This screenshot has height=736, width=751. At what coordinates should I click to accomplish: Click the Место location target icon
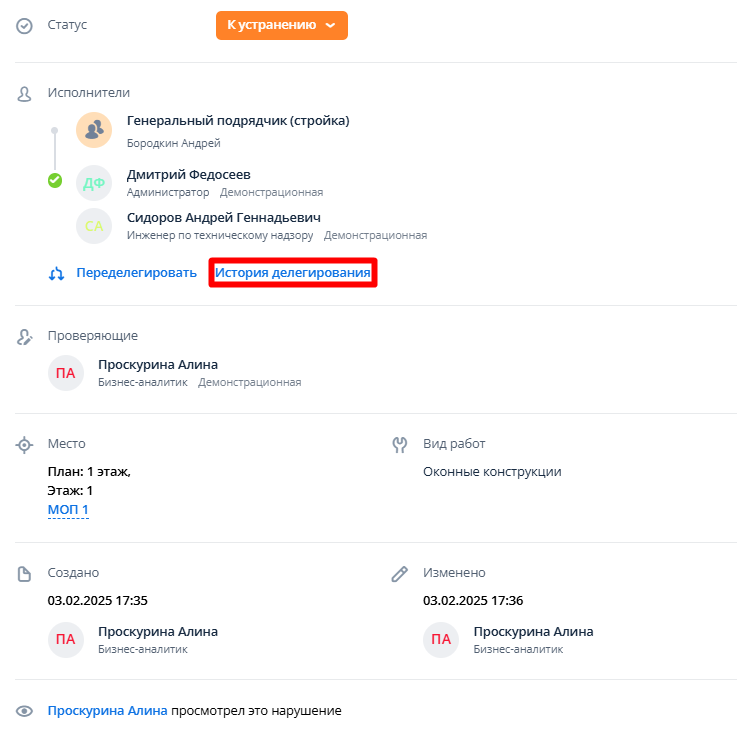click(25, 444)
